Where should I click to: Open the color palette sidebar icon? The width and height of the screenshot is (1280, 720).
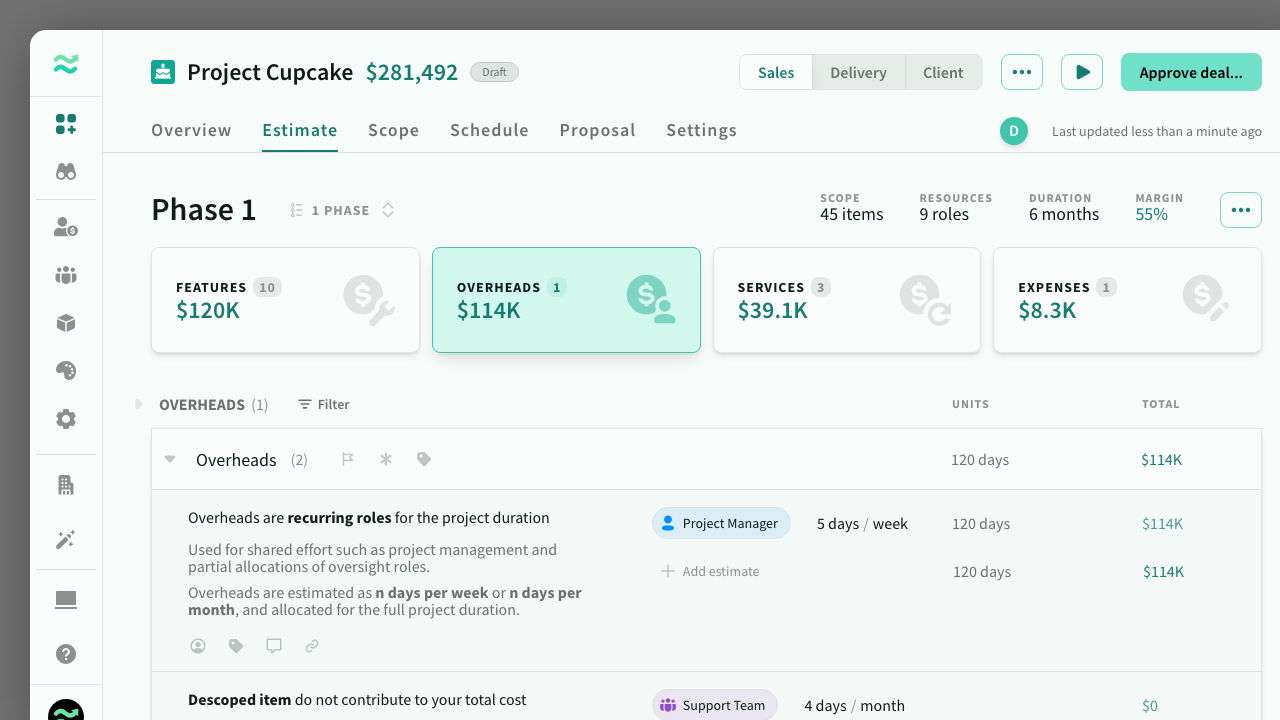(66, 371)
